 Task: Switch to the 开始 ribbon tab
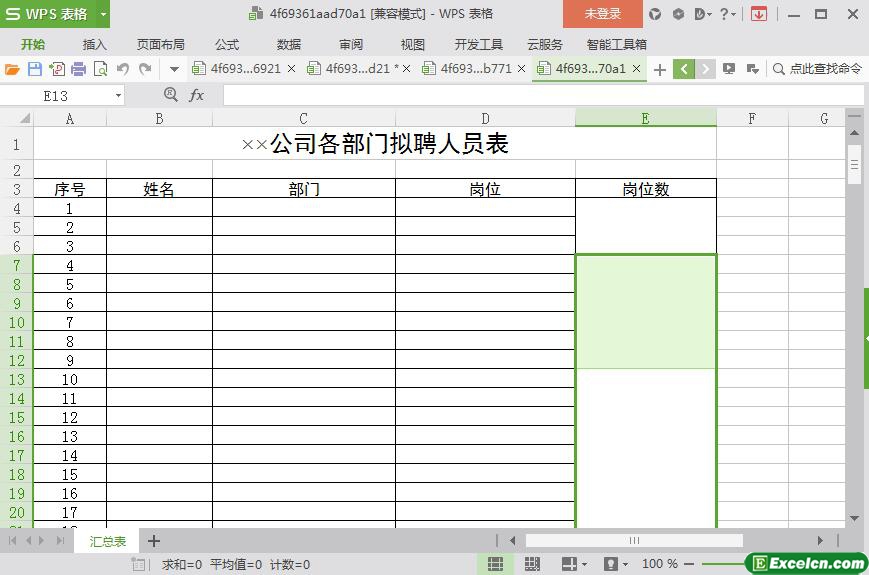[x=33, y=44]
